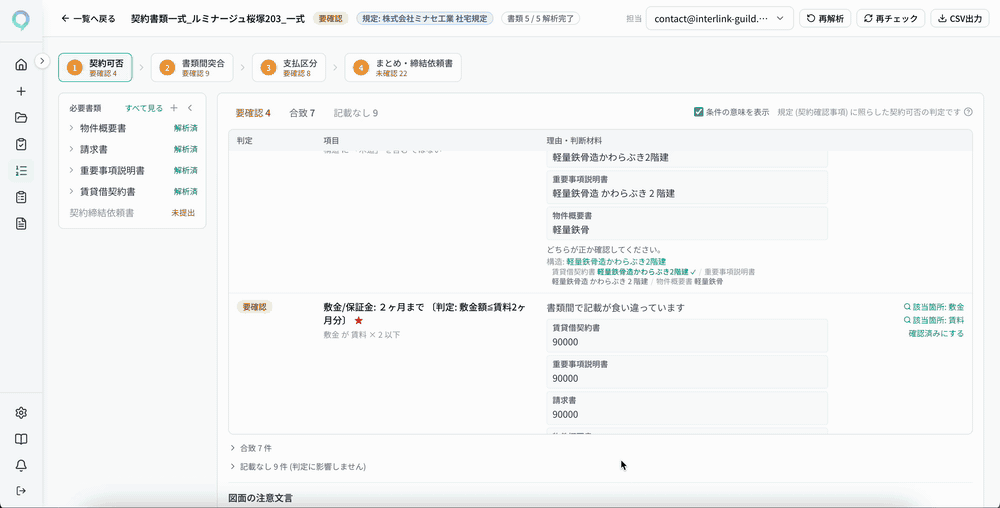Click the 敷金/保証金 item title
The width and height of the screenshot is (1000, 508).
click(424, 313)
